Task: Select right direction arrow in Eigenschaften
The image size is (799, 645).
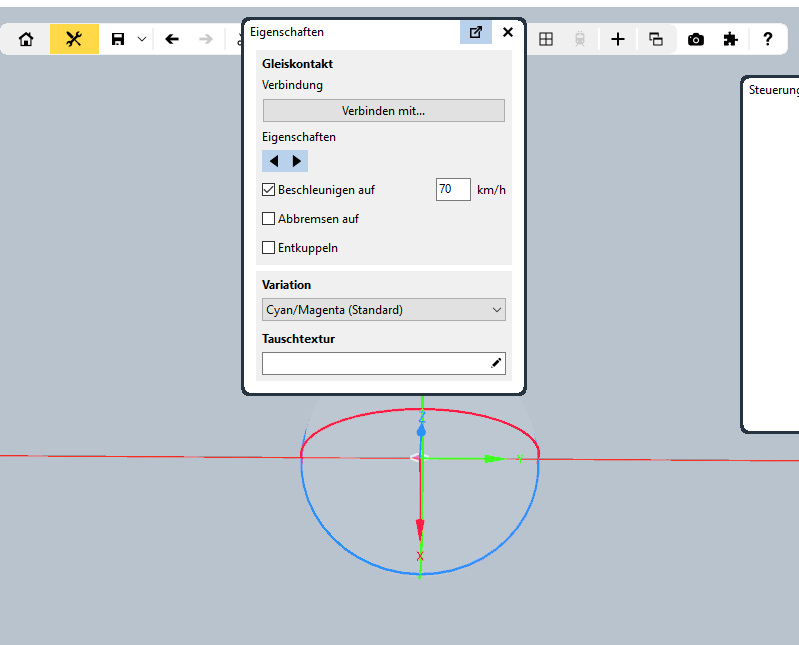Action: point(297,161)
